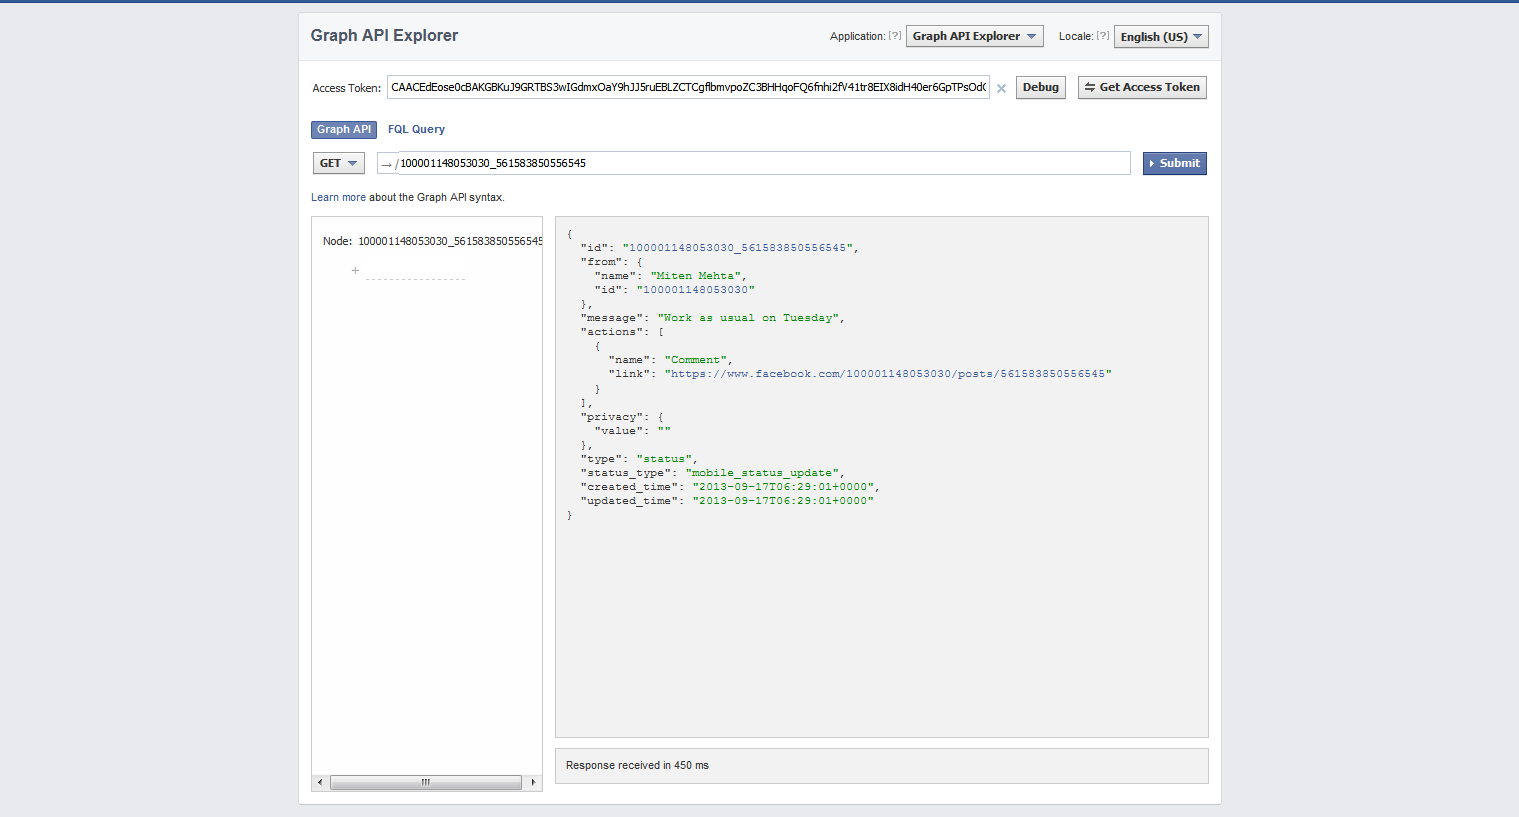
Task: Switch to the FQL Query tab
Action: [416, 129]
